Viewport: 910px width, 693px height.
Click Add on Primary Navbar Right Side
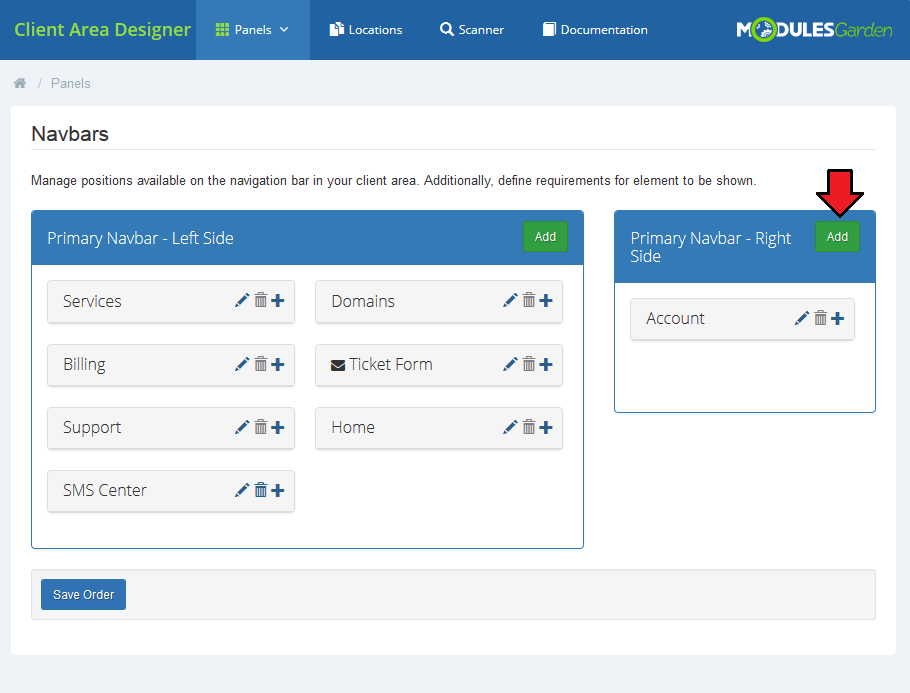click(837, 237)
